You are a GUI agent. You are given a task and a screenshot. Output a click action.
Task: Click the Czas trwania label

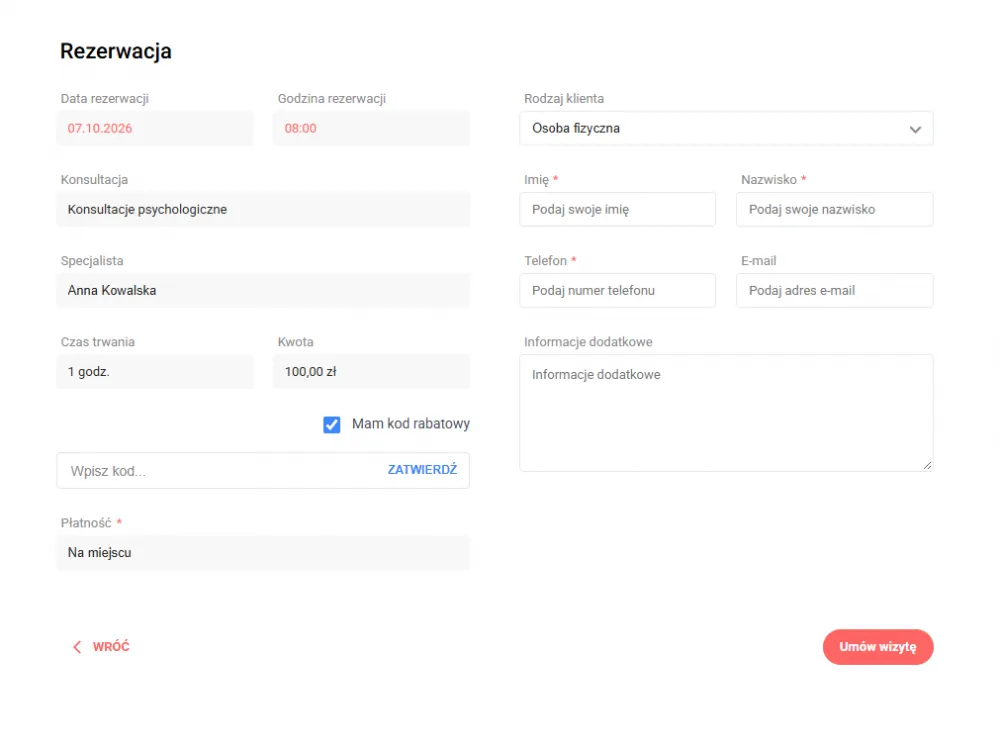point(98,342)
